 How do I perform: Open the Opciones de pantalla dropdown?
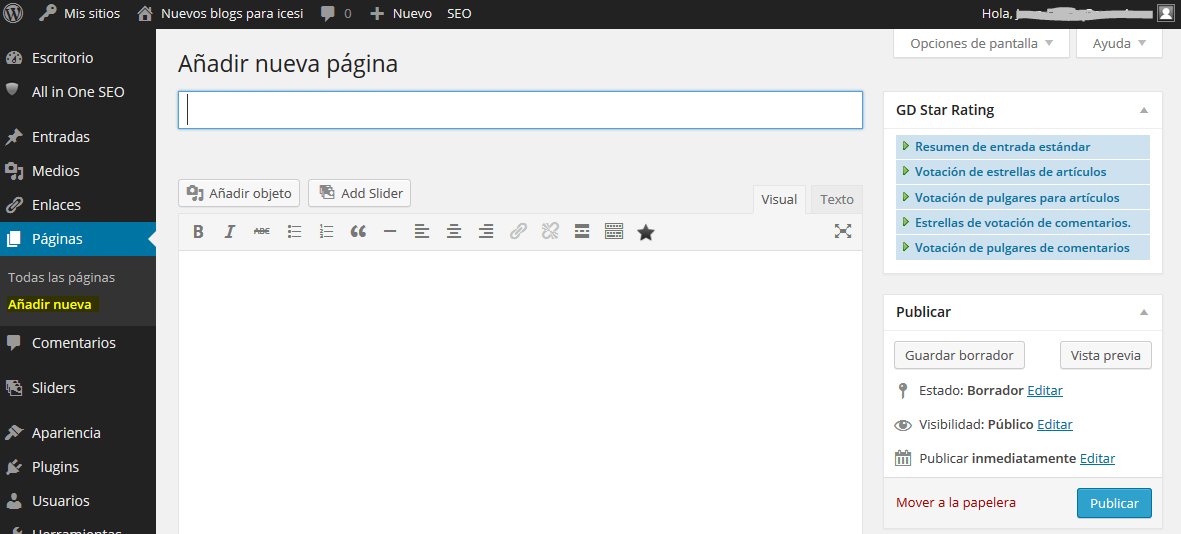tap(981, 44)
